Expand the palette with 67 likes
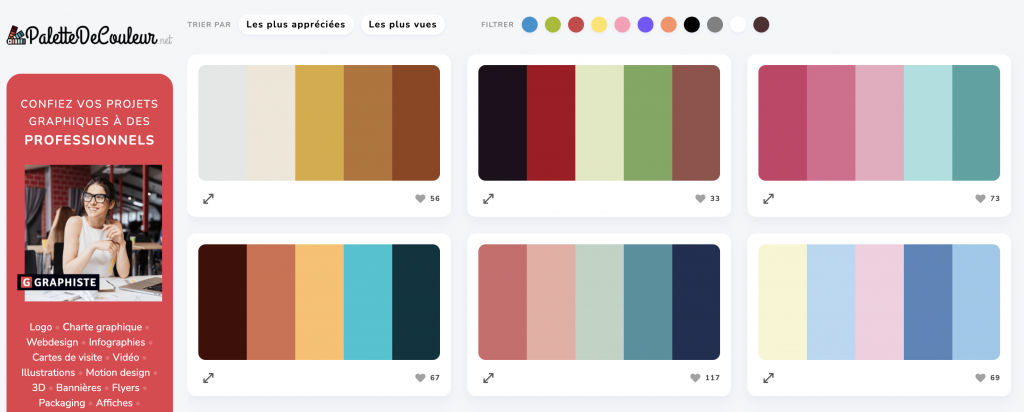 coord(208,378)
